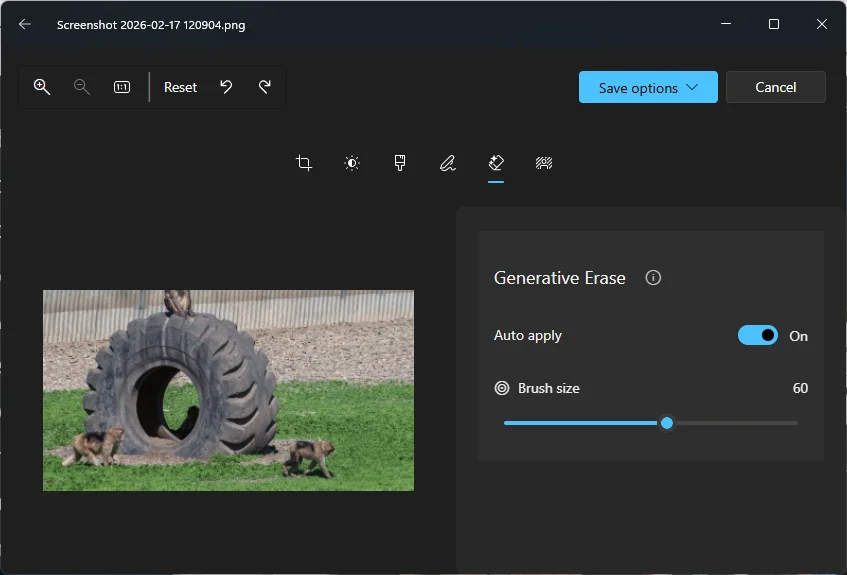Screen dimensions: 847x575
Task: Click the Brush size target icon
Action: click(502, 388)
